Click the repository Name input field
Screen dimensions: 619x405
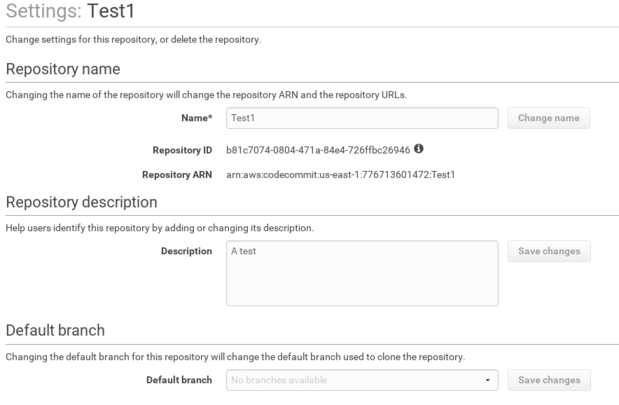click(x=362, y=118)
